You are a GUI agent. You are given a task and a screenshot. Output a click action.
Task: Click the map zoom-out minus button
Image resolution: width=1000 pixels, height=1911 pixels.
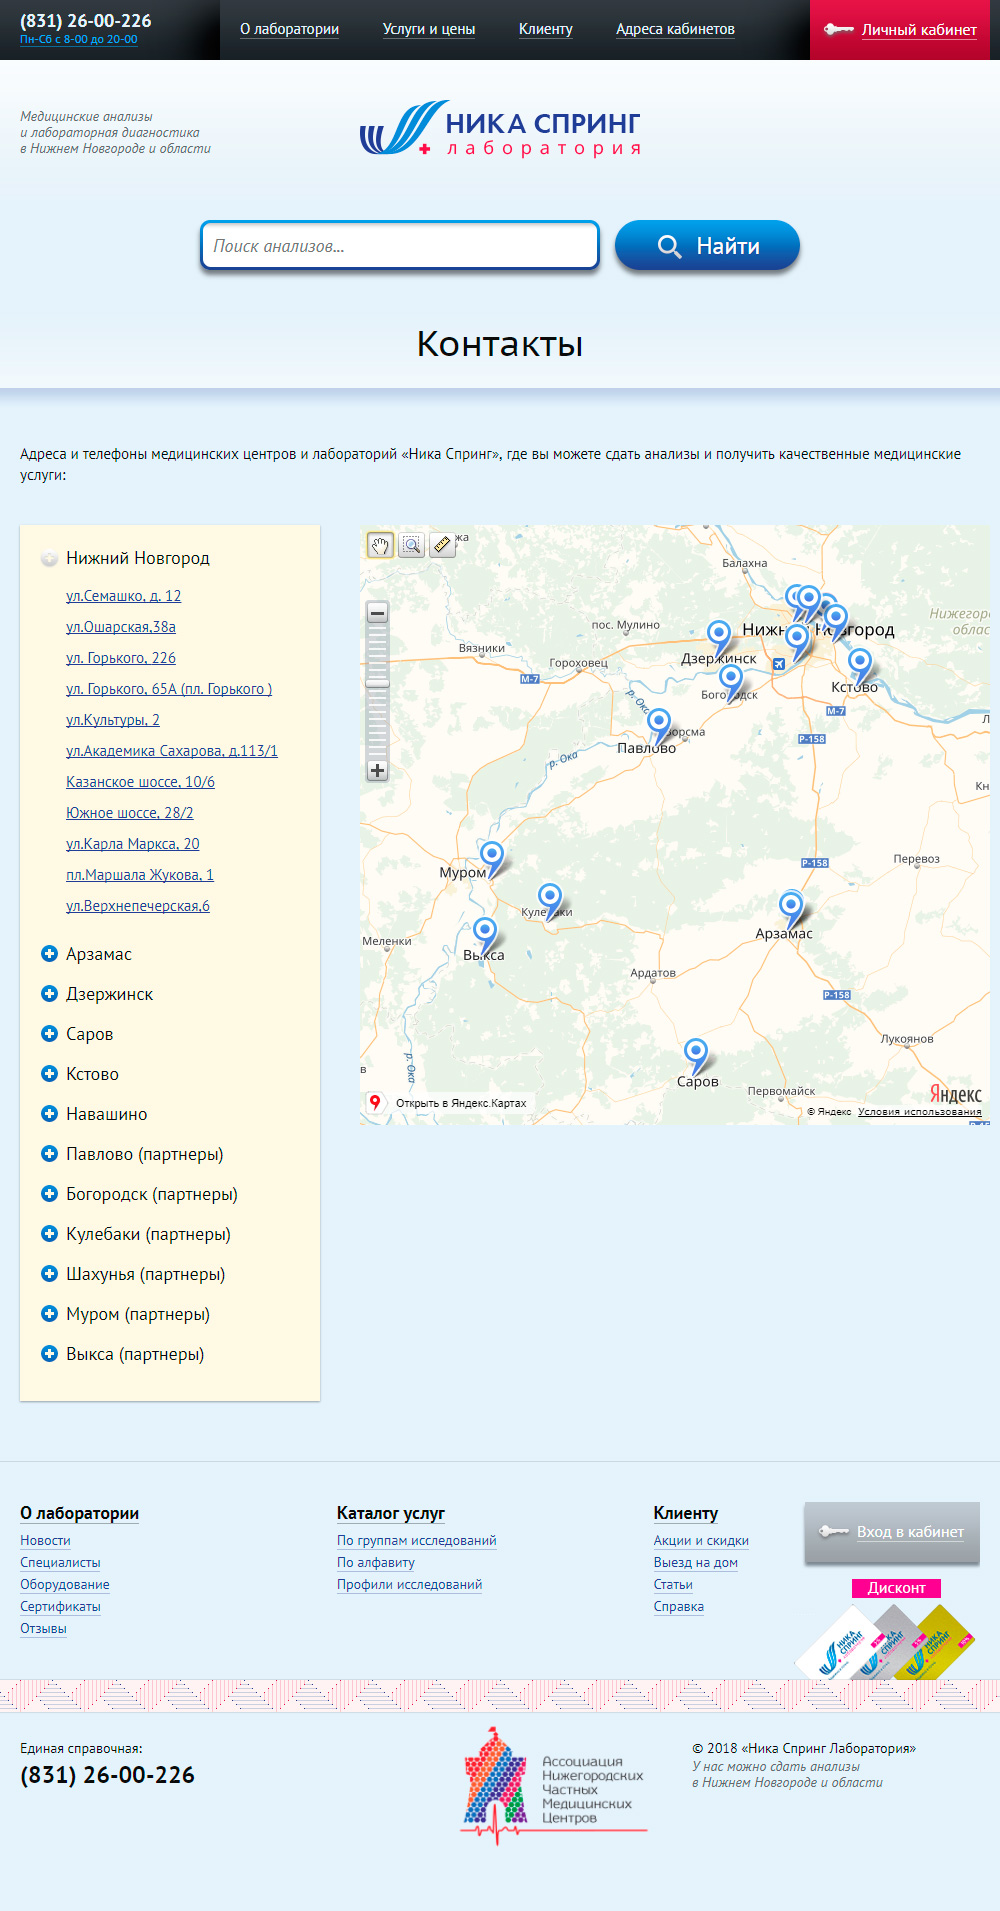pos(377,613)
